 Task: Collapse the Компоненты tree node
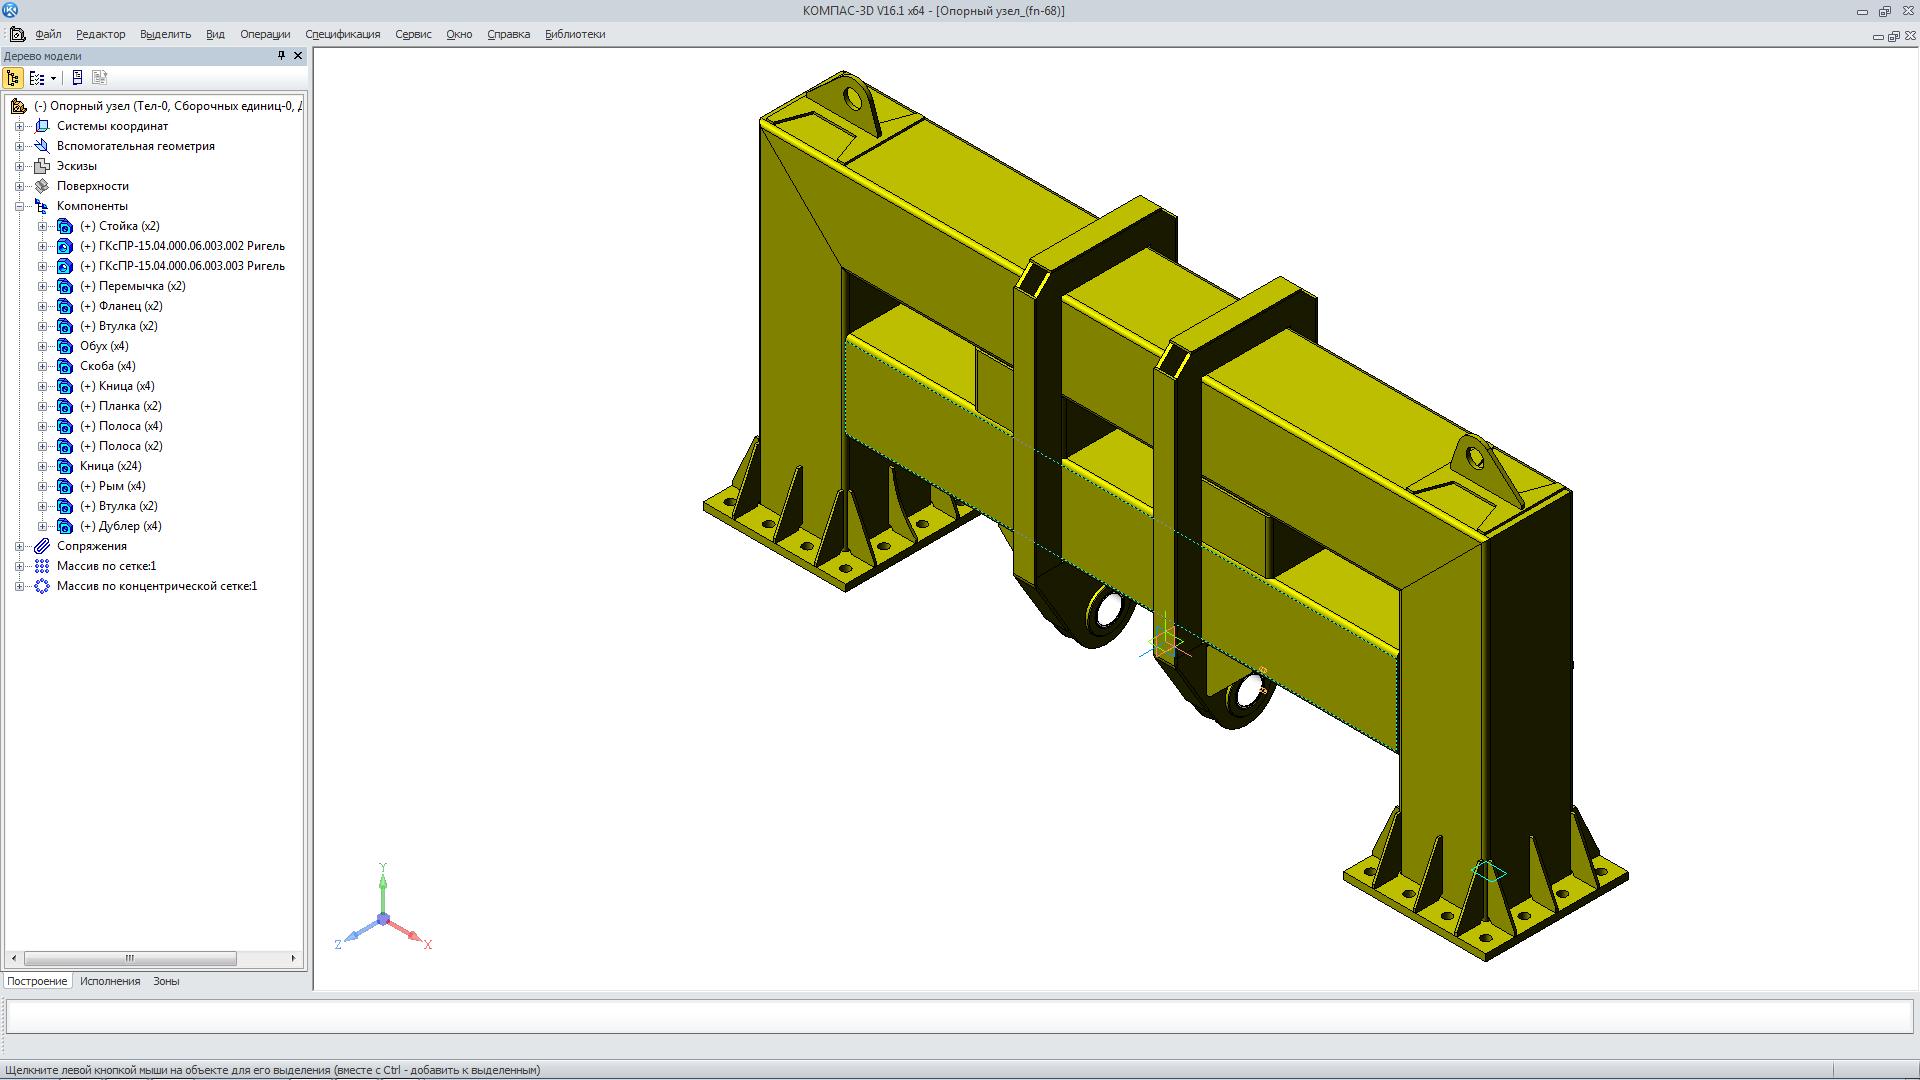pyautogui.click(x=19, y=206)
